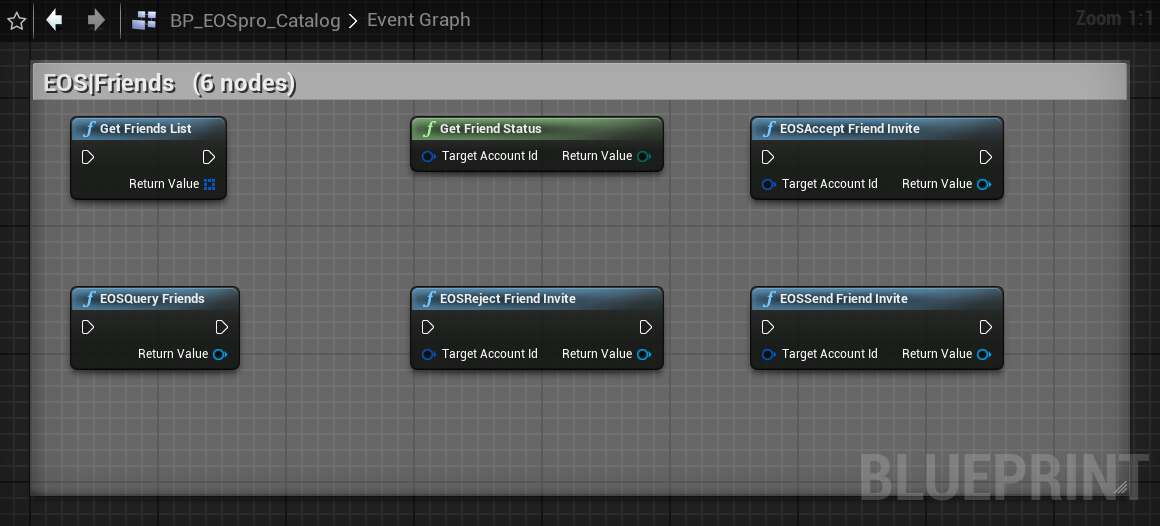Click EOSQuery Friends input exec pin
Viewport: 1160px width, 526px height.
pos(88,327)
